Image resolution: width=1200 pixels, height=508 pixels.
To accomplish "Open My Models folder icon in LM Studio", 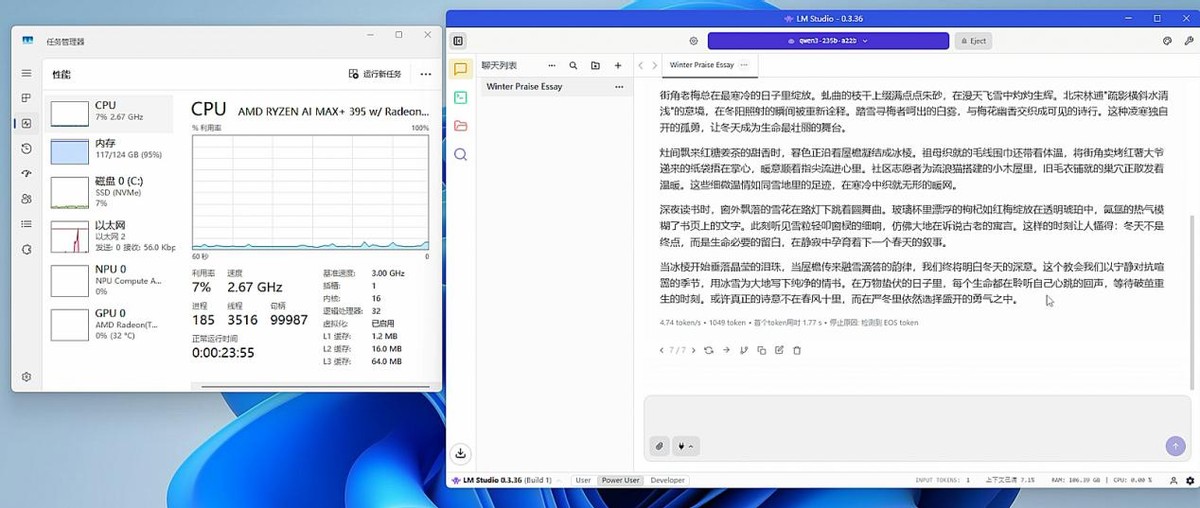I will pos(460,126).
